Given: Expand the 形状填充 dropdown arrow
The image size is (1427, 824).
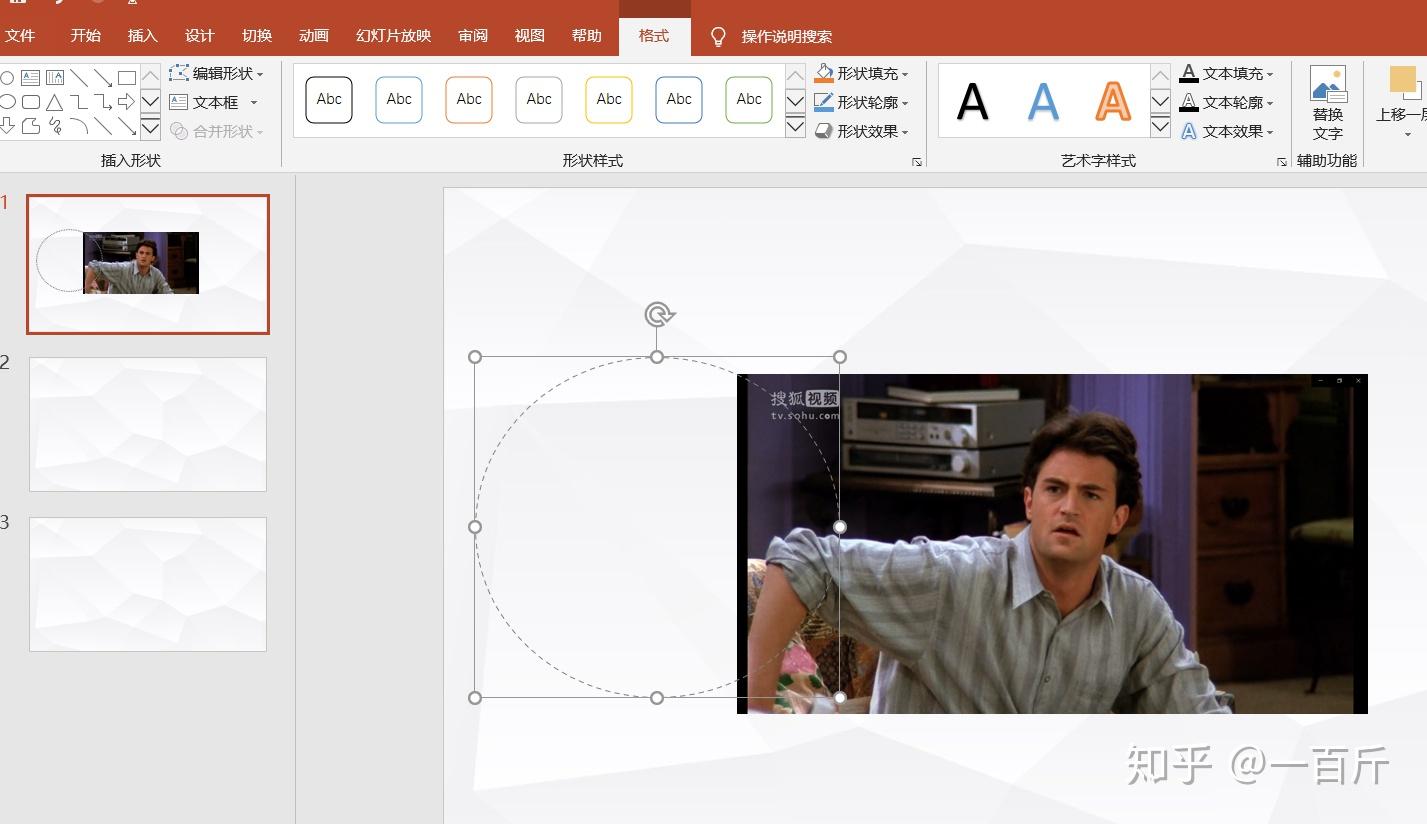Looking at the screenshot, I should pyautogui.click(x=905, y=74).
